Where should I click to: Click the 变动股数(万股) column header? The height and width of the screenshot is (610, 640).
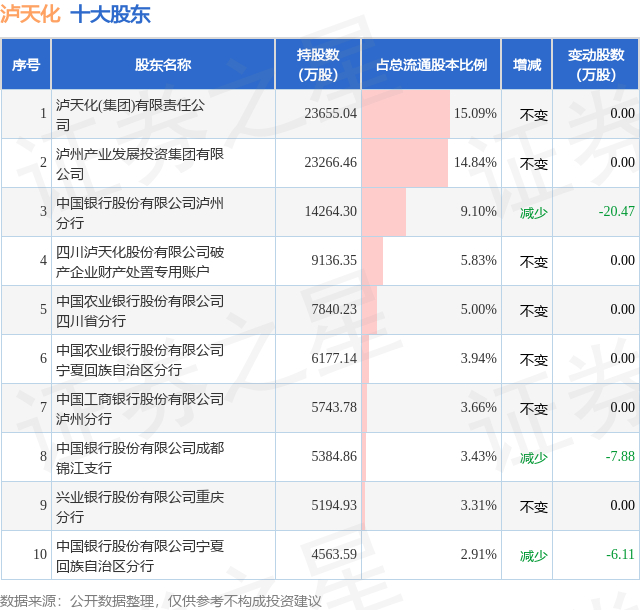tap(596, 65)
